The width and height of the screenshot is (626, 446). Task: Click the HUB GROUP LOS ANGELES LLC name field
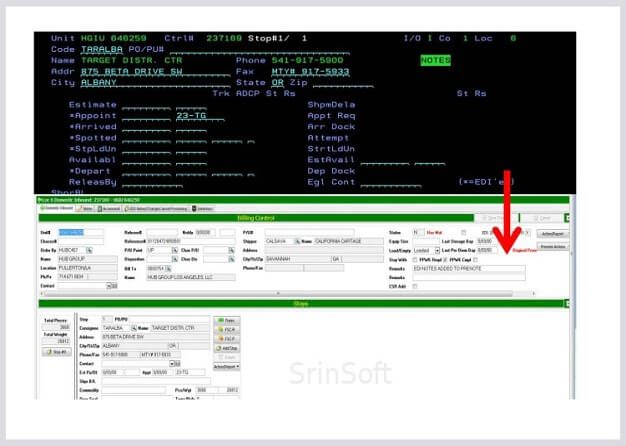point(191,277)
